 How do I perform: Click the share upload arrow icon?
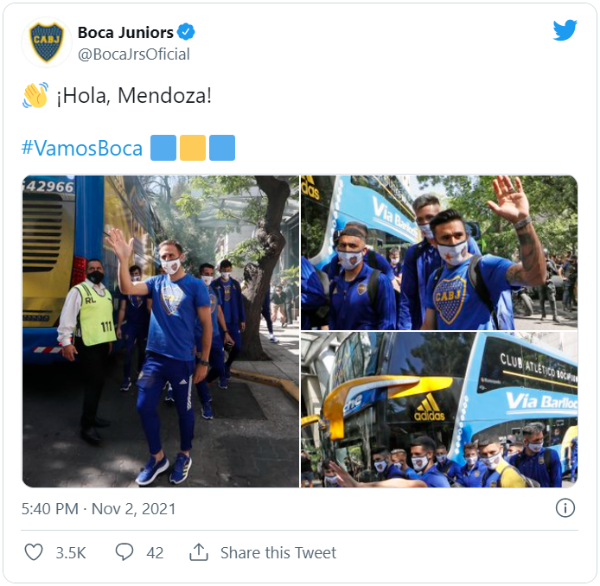coord(199,552)
